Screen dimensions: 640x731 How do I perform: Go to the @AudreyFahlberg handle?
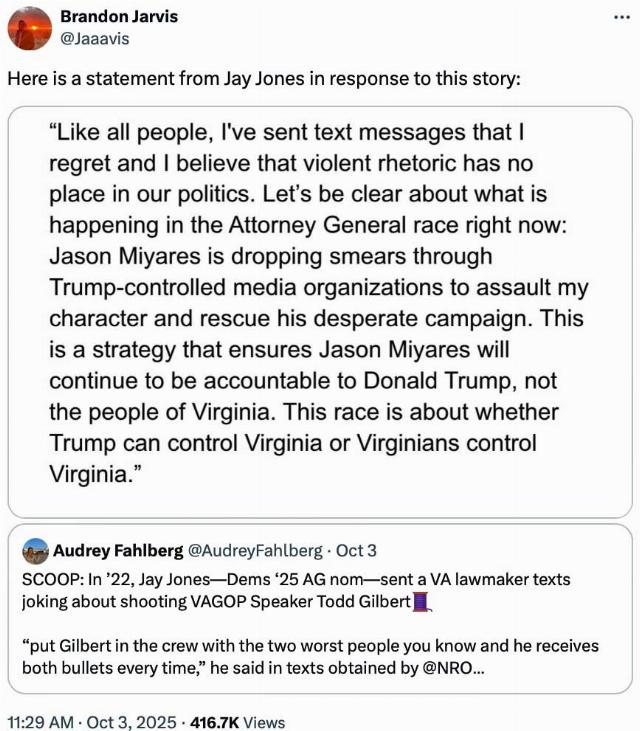[255, 551]
